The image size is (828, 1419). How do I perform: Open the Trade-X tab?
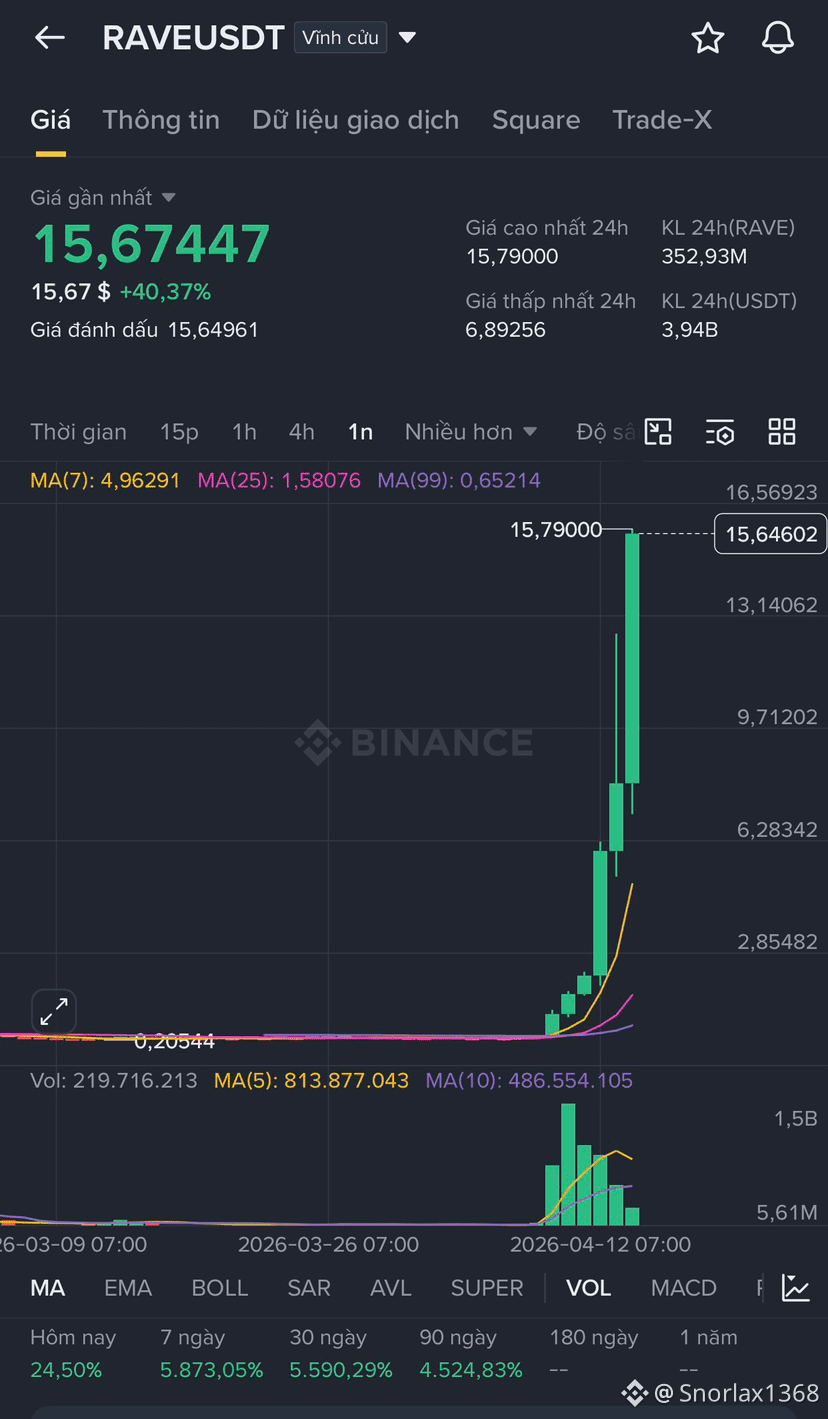662,120
